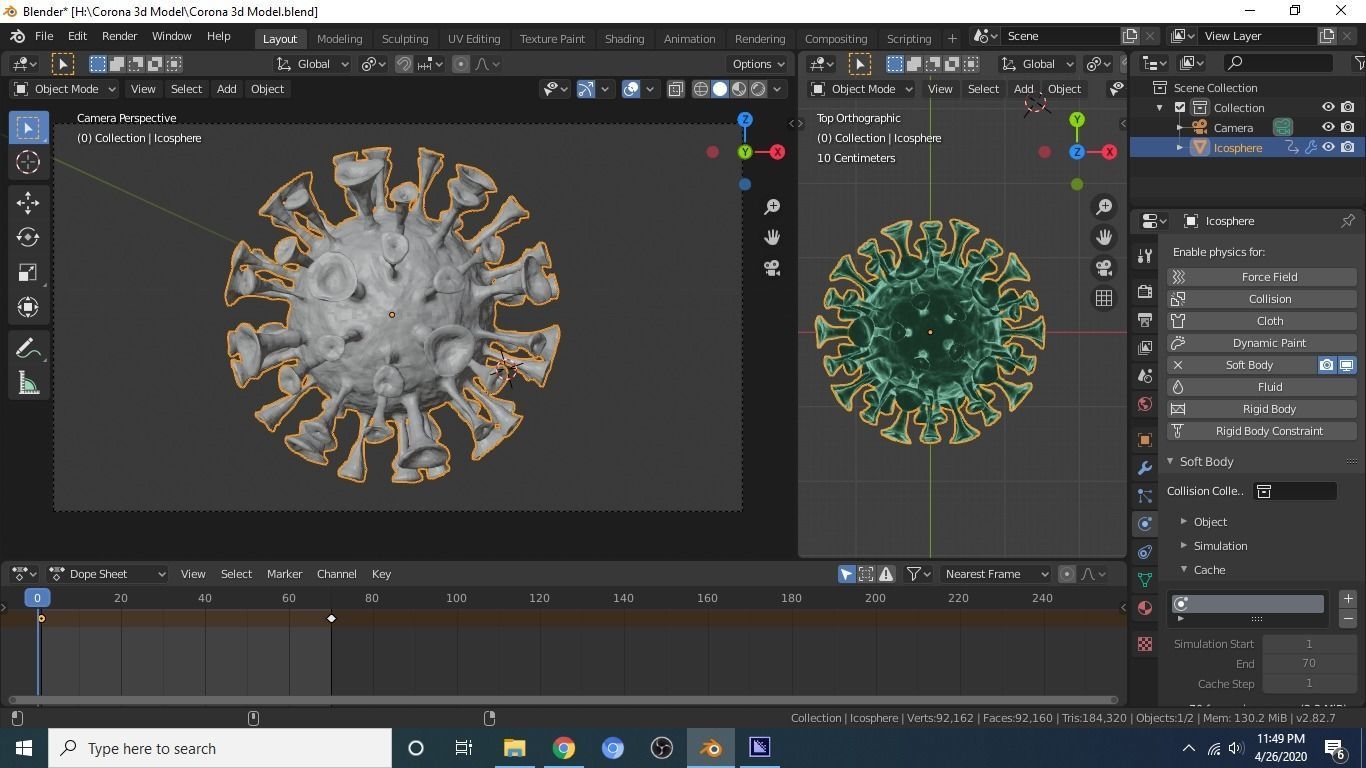Expand the Object subpanel under Soft Body

click(1184, 522)
